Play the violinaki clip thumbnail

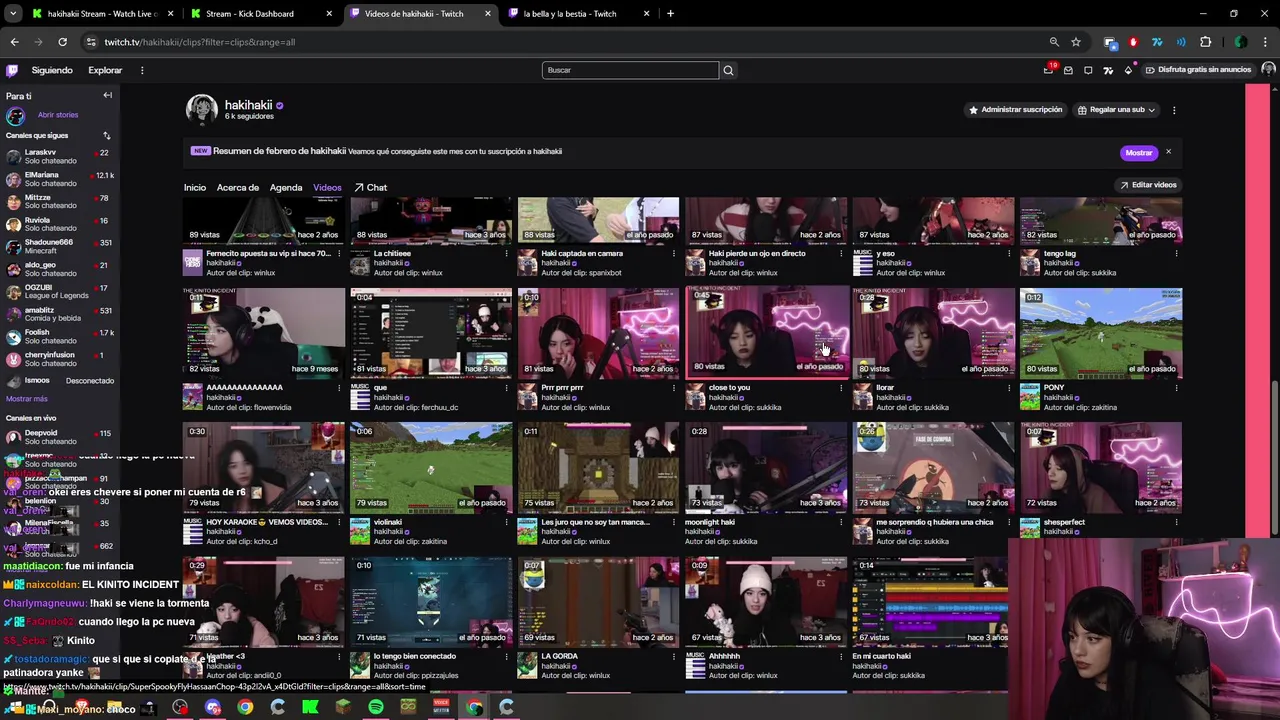(430, 467)
